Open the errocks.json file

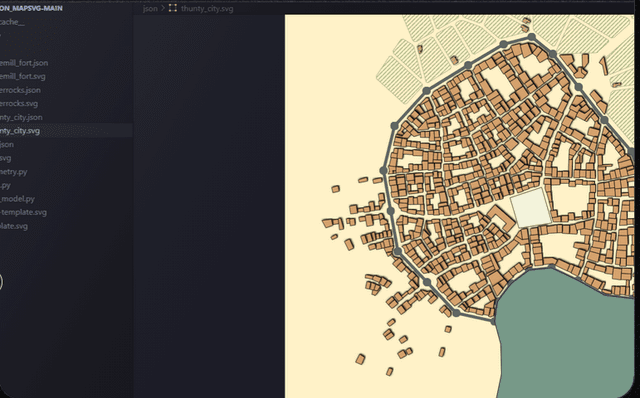20,90
